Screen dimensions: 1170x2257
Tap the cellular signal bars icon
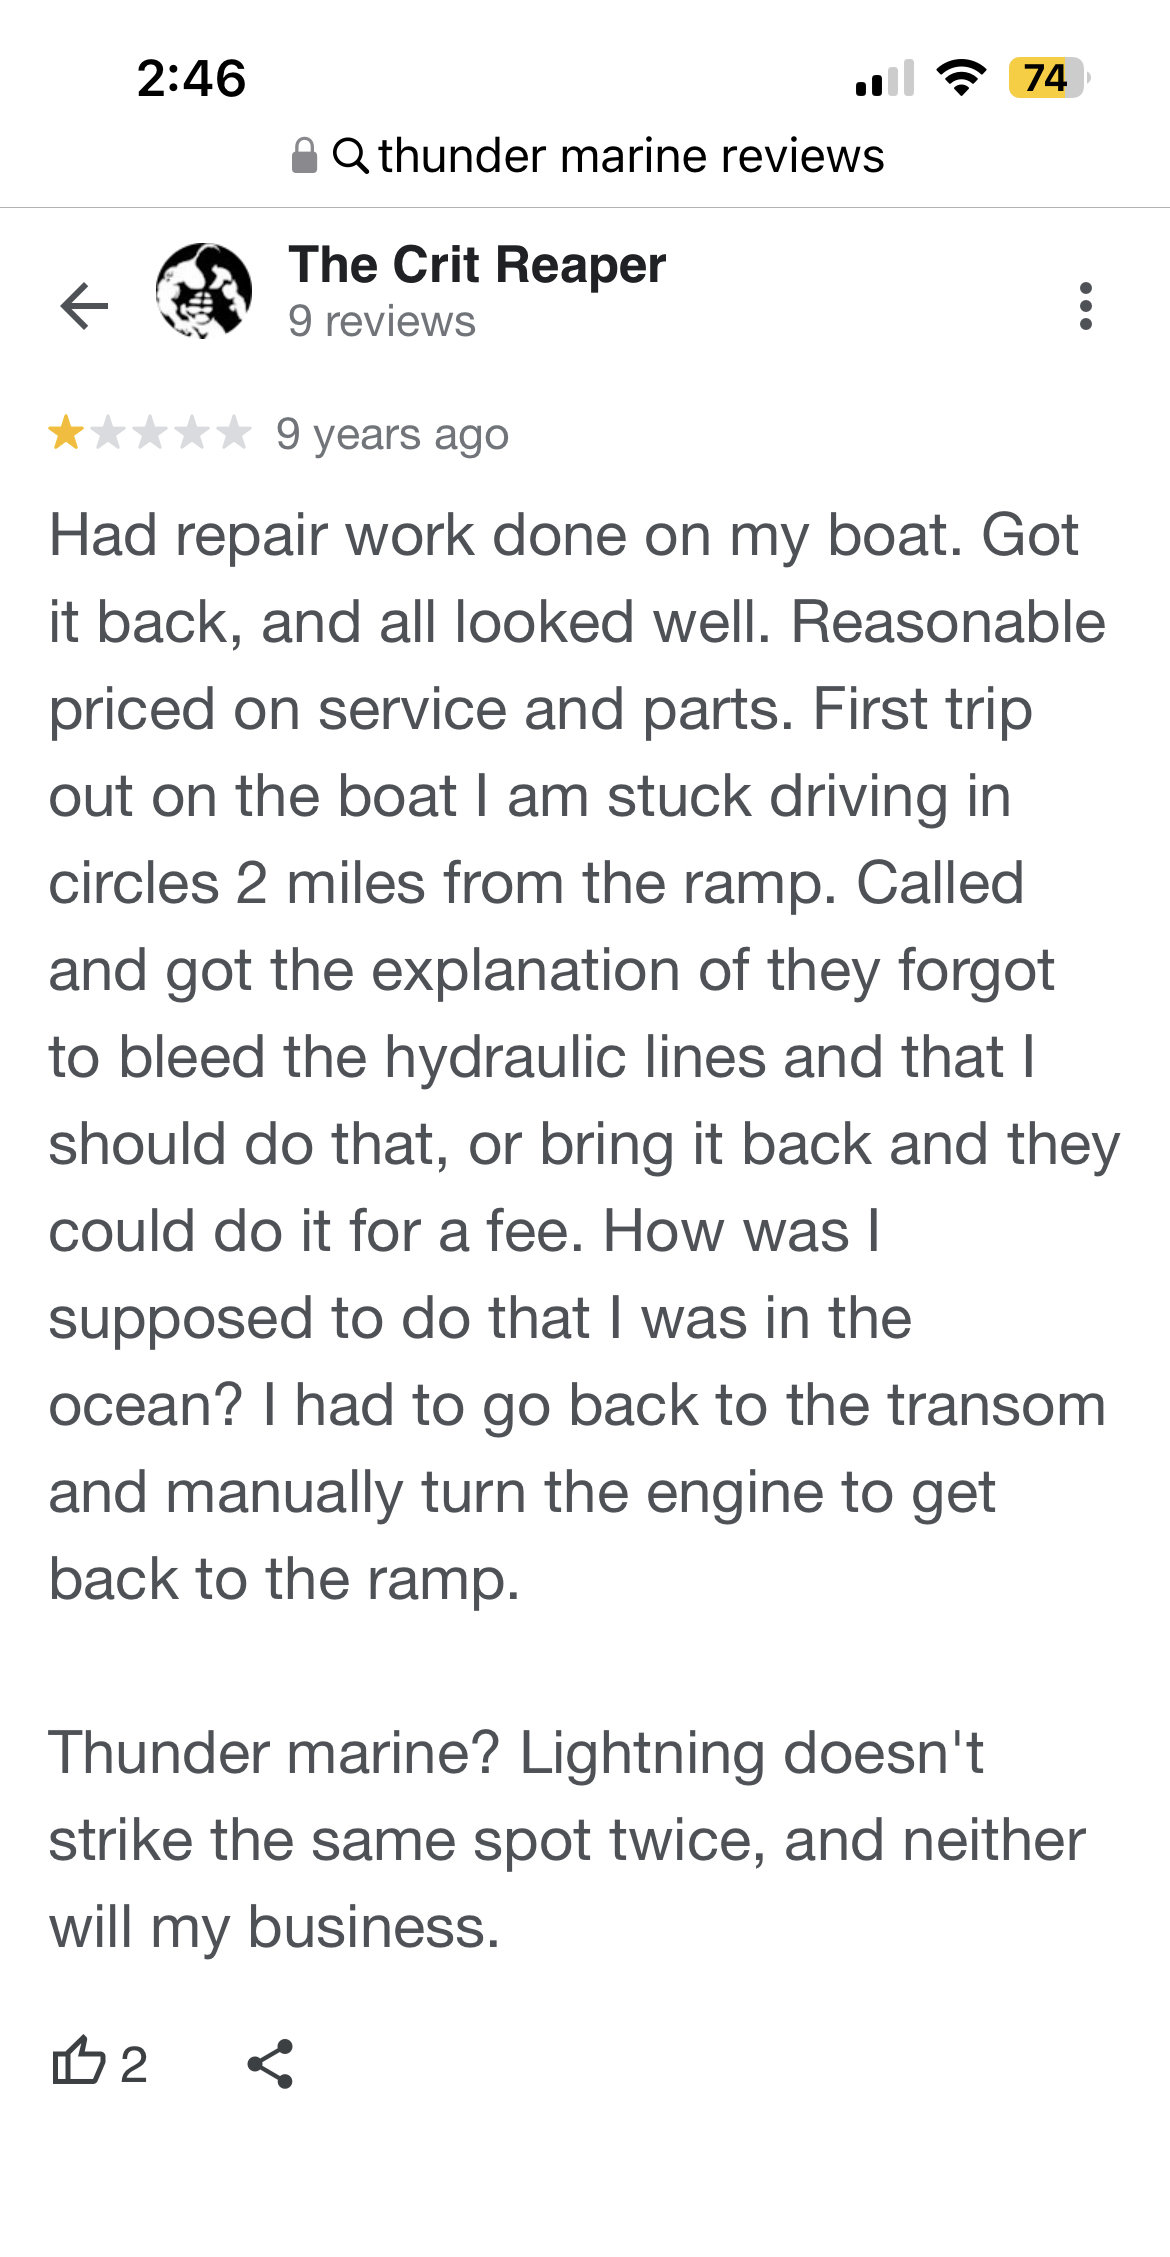click(x=885, y=78)
